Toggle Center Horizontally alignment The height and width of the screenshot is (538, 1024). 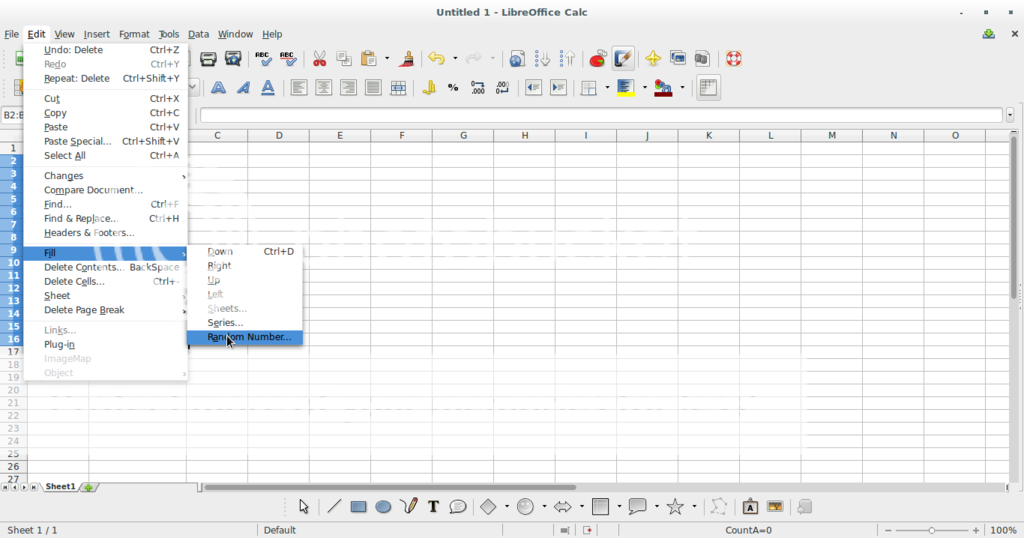point(323,87)
